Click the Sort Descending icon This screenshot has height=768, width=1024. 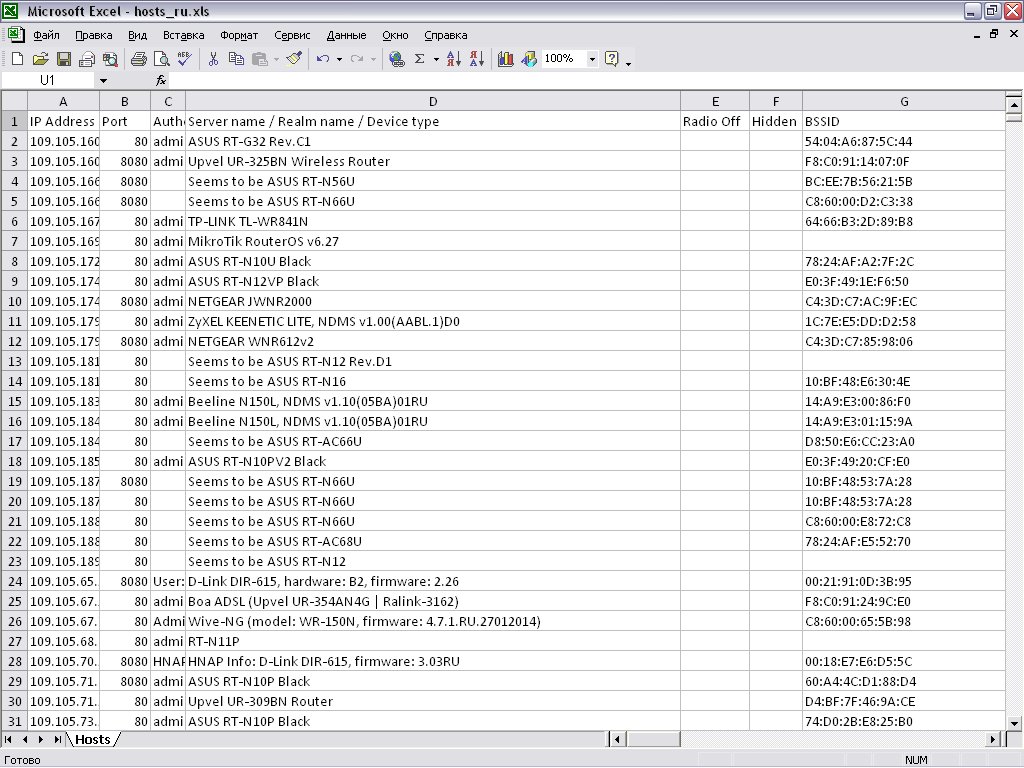pyautogui.click(x=477, y=59)
